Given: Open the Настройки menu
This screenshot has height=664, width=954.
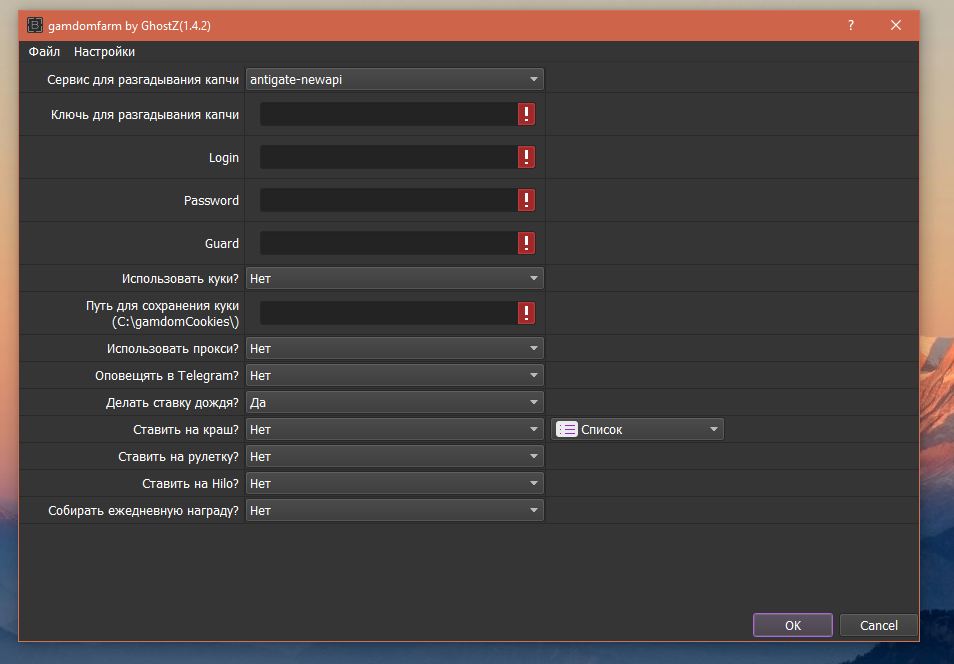Looking at the screenshot, I should tap(105, 52).
